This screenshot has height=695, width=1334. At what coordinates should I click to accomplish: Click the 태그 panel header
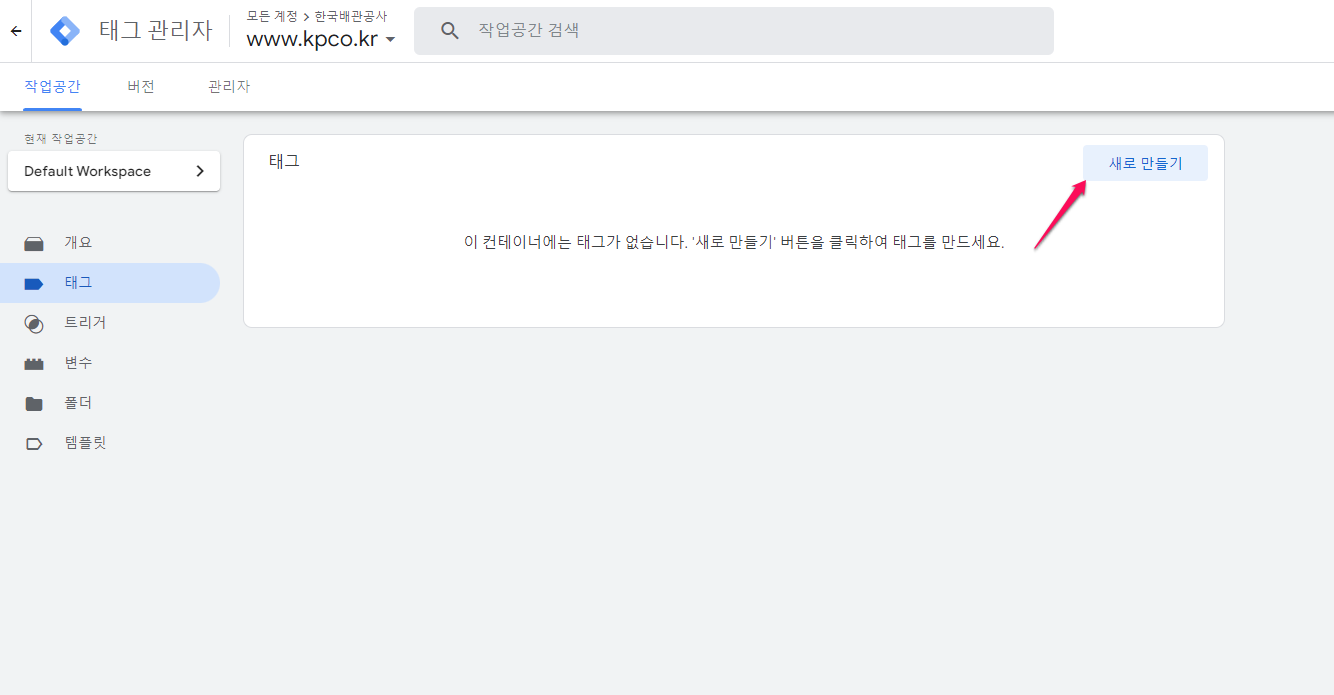click(284, 161)
